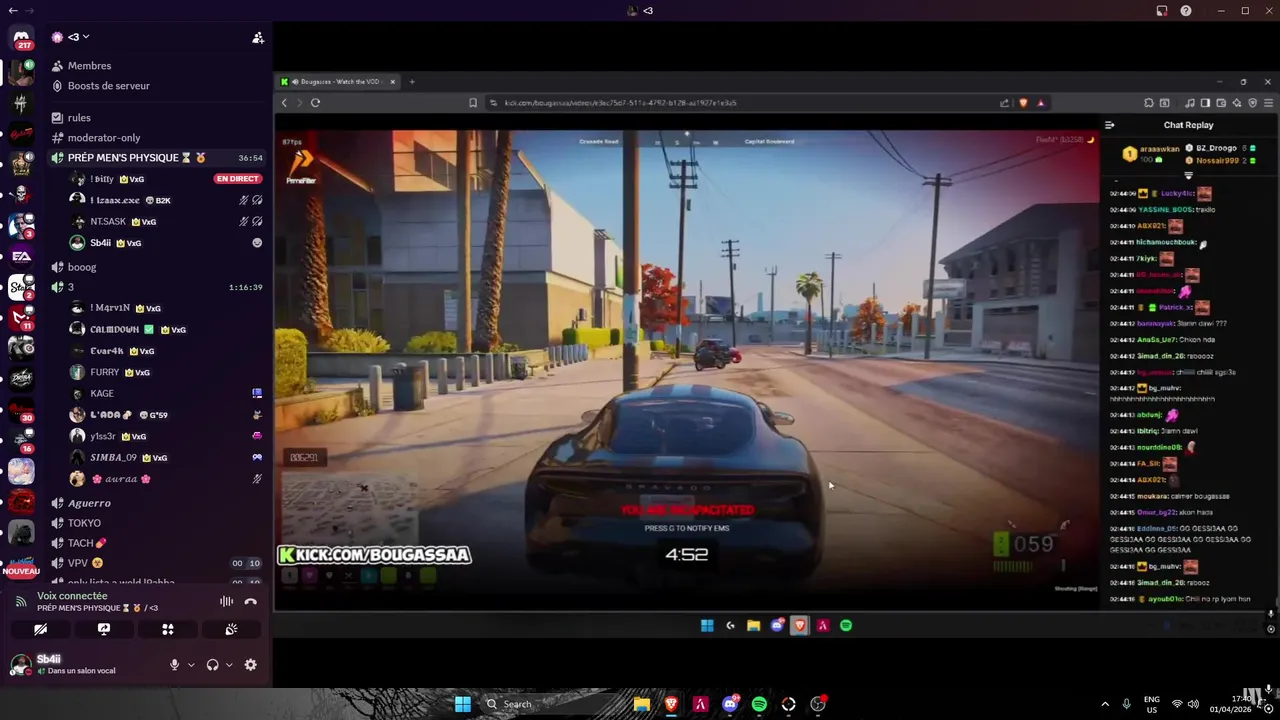Open the activities launcher button
The width and height of the screenshot is (1280, 720).
168,629
